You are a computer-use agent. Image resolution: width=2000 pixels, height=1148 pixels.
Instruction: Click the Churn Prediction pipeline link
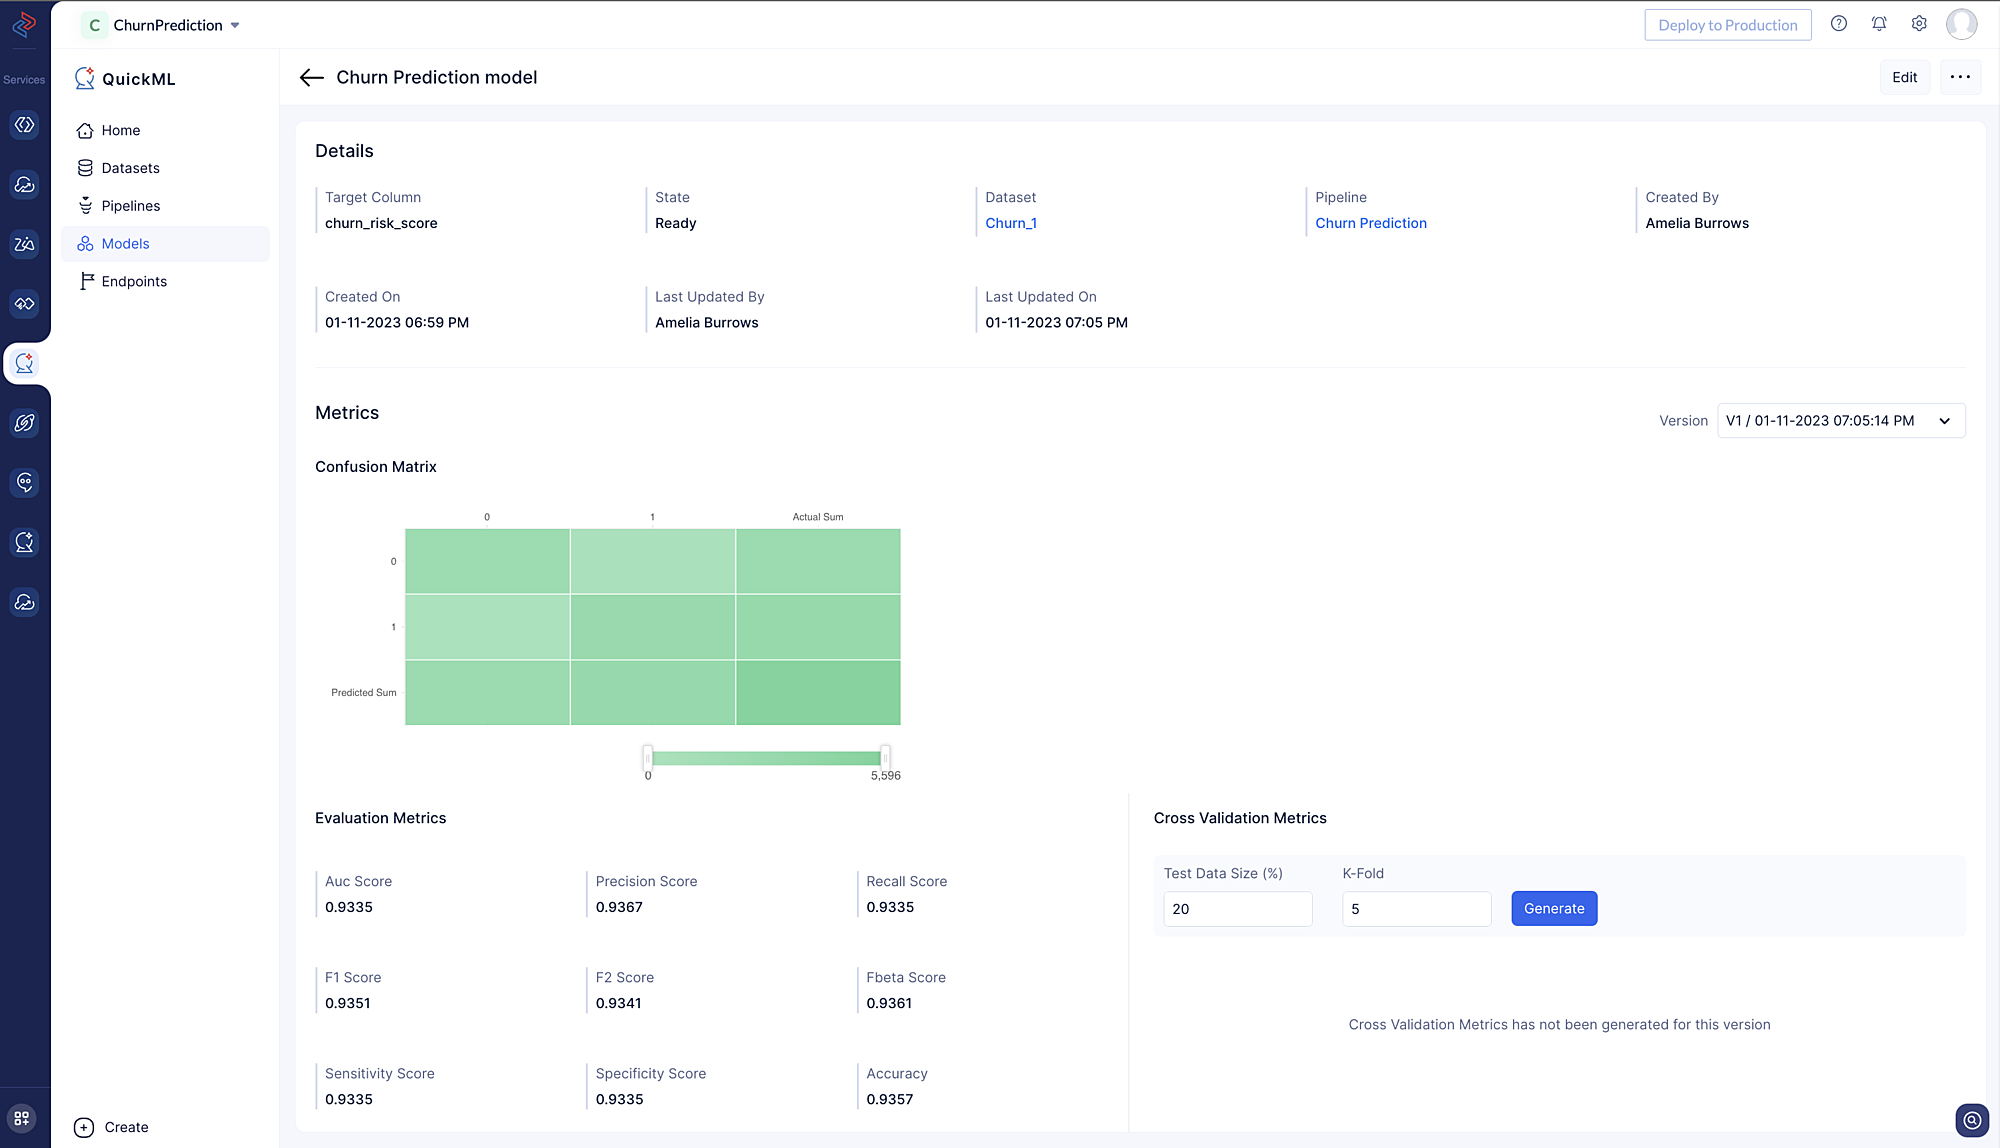tap(1370, 222)
